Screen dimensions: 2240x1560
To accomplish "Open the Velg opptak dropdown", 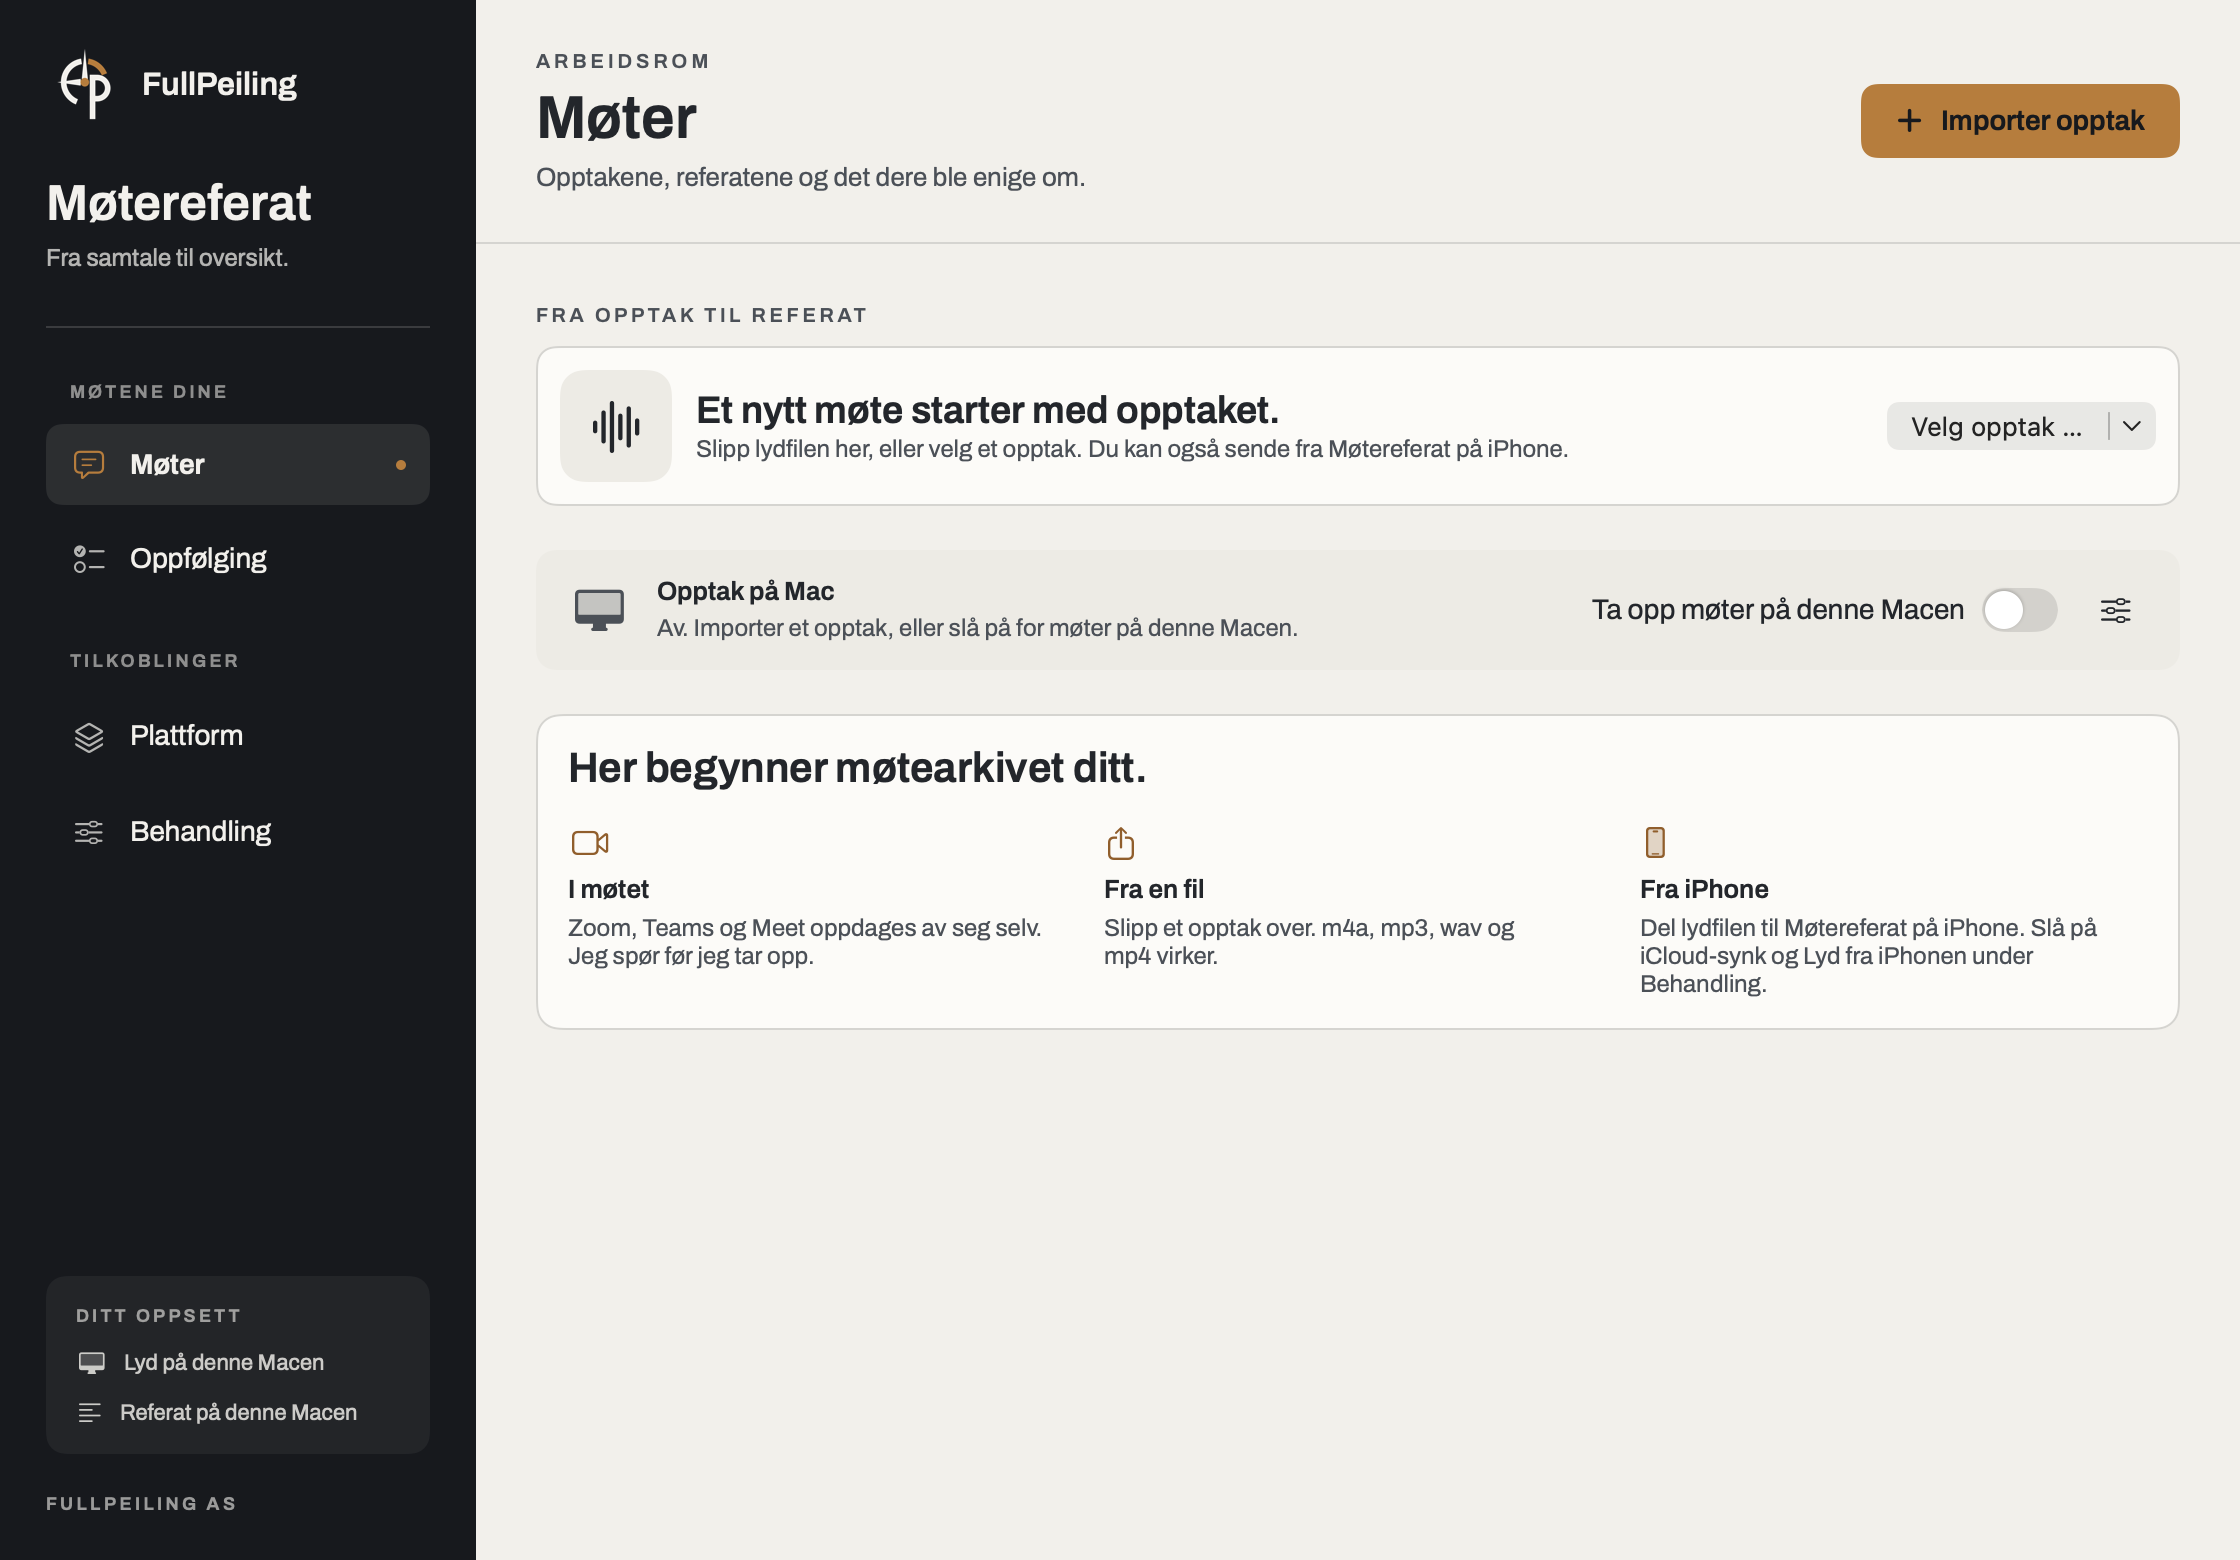I will coord(2021,427).
